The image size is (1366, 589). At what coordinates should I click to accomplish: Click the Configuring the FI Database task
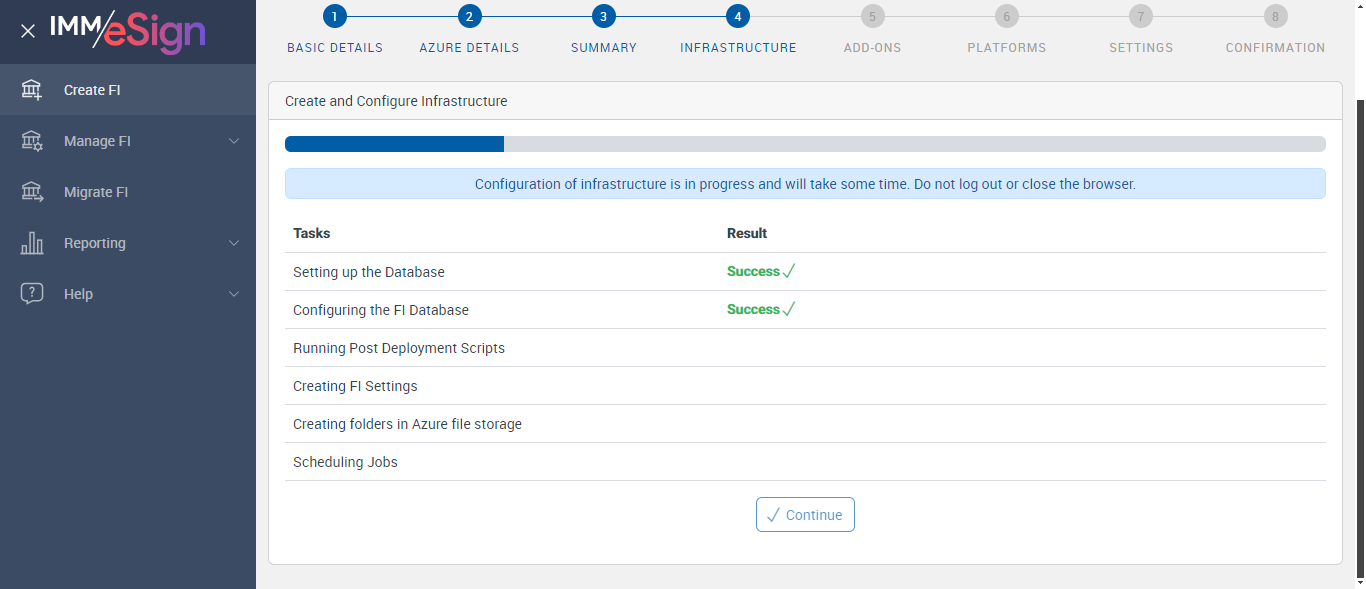click(381, 310)
